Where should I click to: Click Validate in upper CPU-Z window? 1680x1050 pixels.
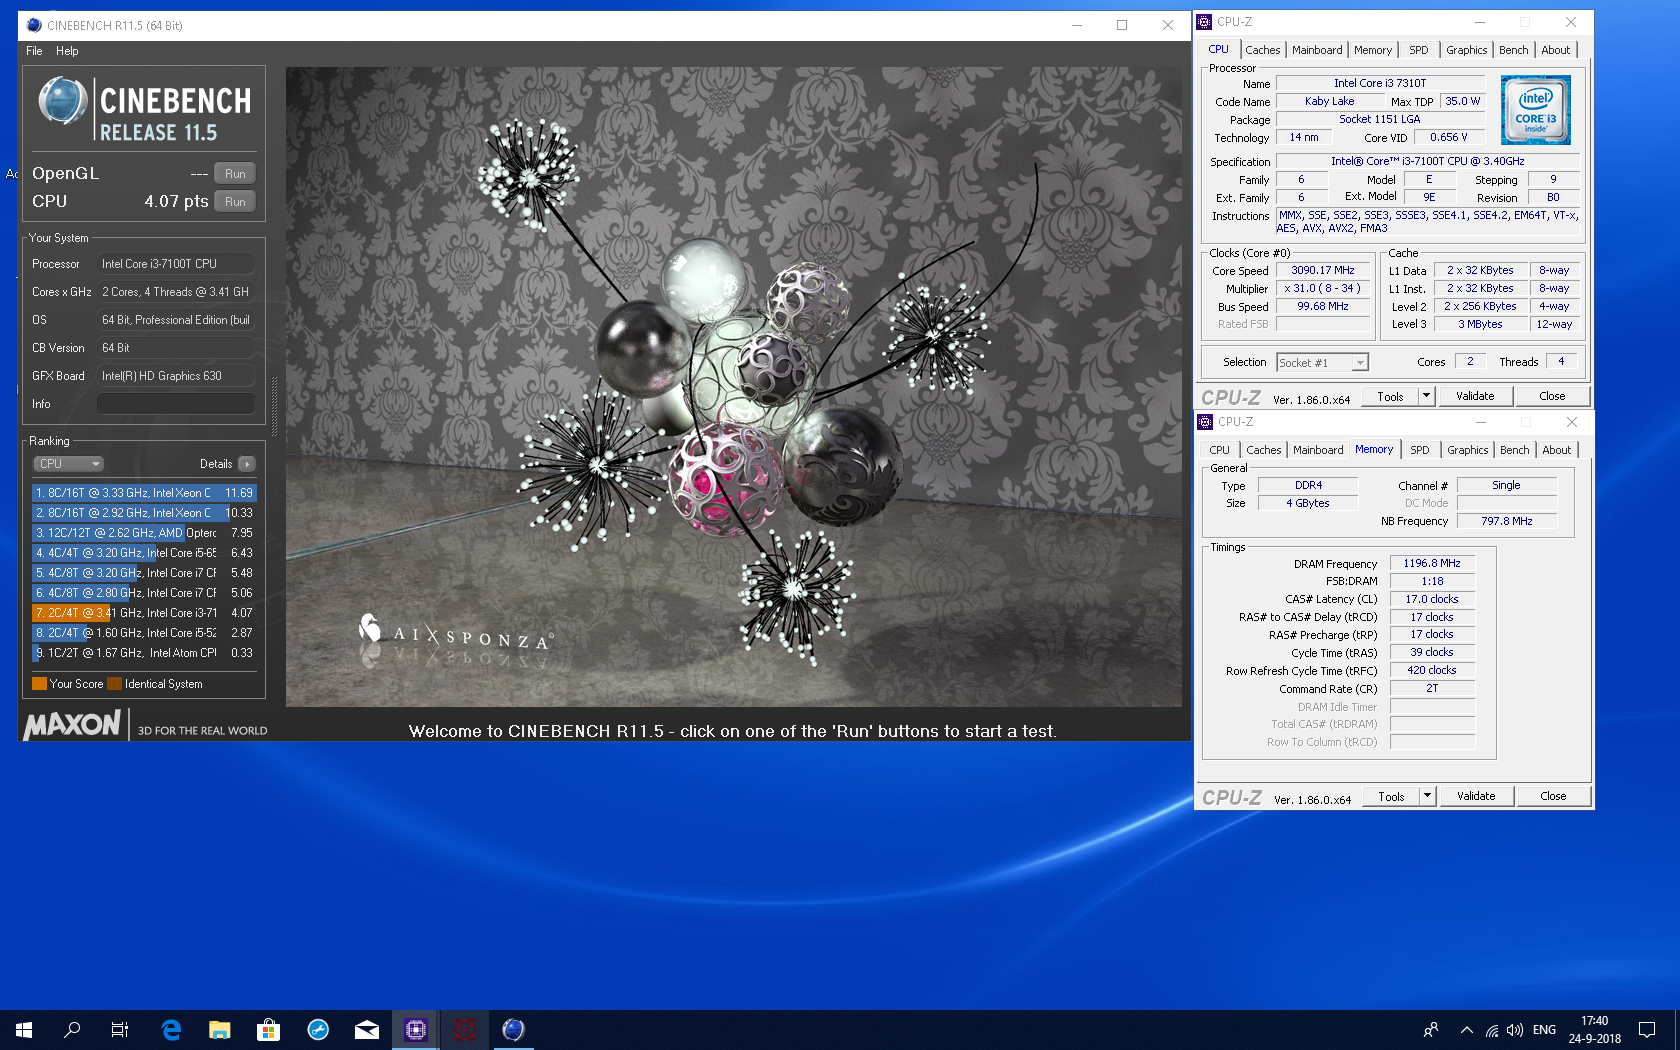(x=1475, y=397)
